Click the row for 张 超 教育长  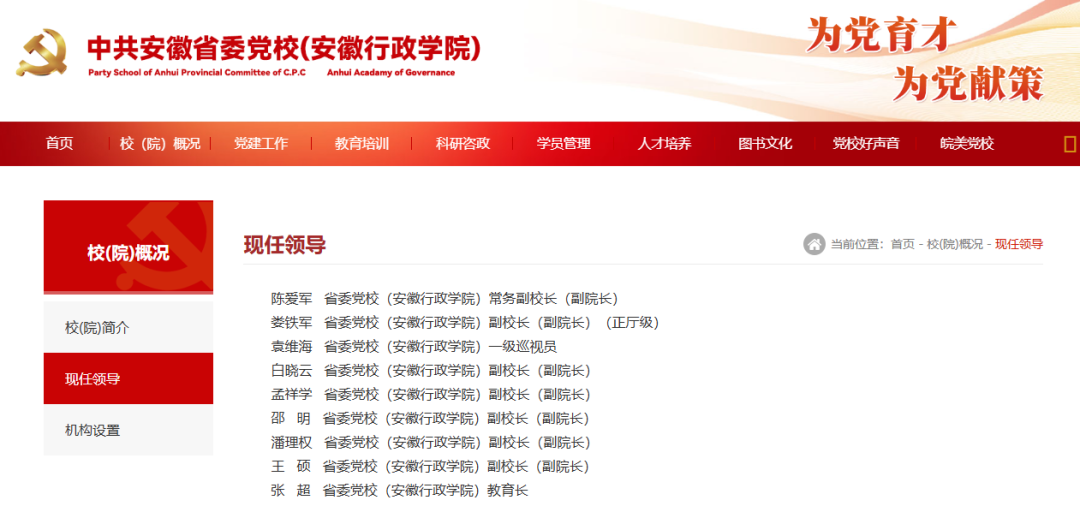point(399,490)
